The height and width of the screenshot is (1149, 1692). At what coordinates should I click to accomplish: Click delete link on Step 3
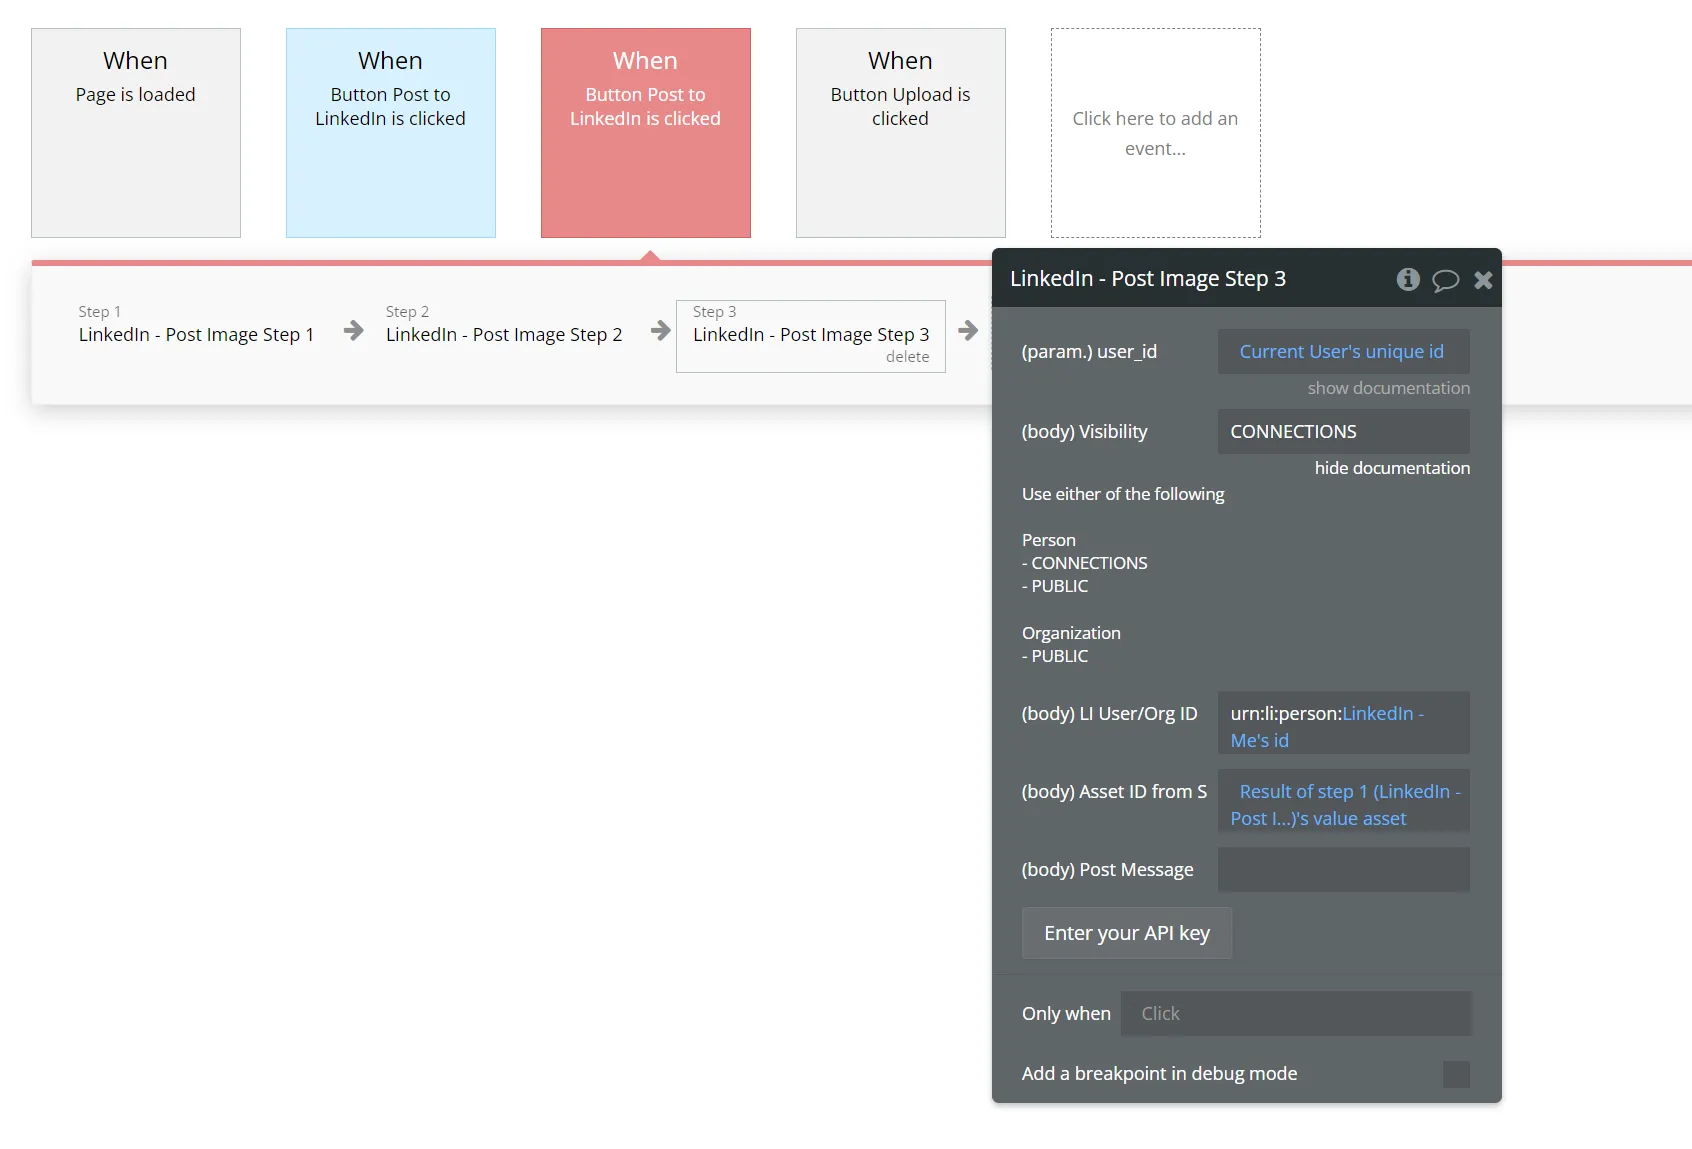click(x=907, y=357)
